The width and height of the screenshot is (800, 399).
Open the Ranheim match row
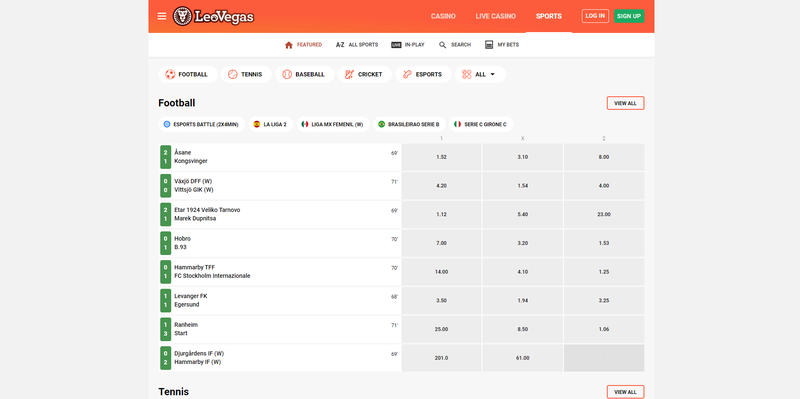pyautogui.click(x=280, y=329)
